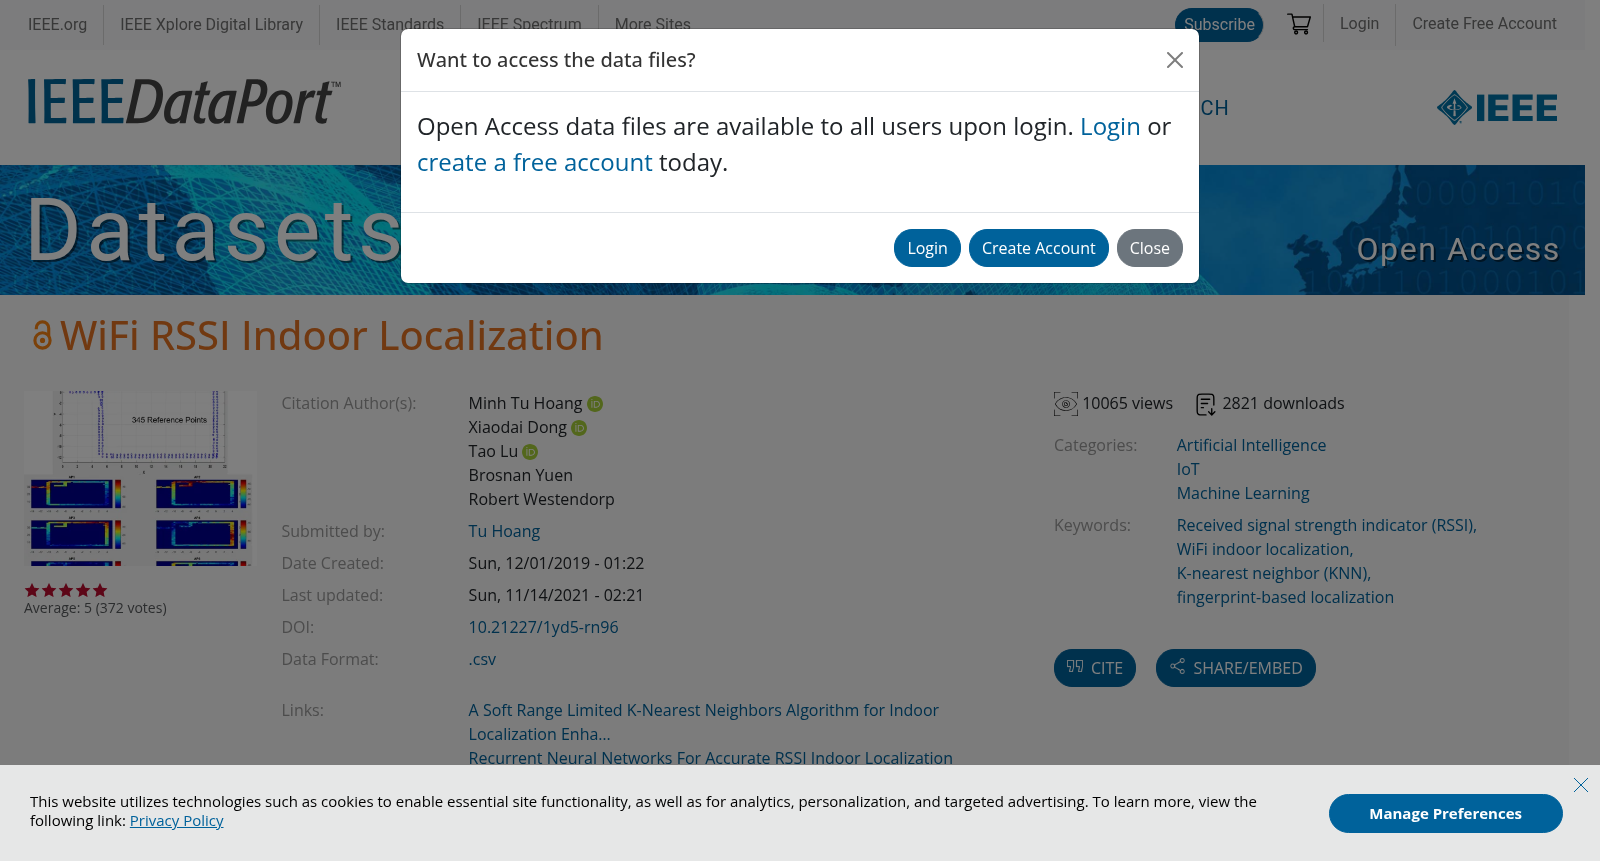Click author name Robert Westendorp
1600x861 pixels.
(x=541, y=500)
